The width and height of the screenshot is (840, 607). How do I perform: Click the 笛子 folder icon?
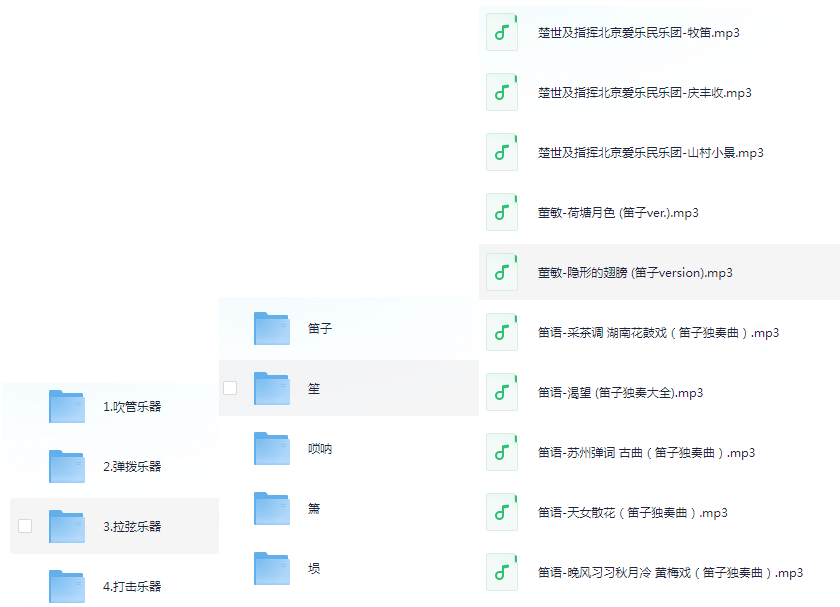pos(271,328)
